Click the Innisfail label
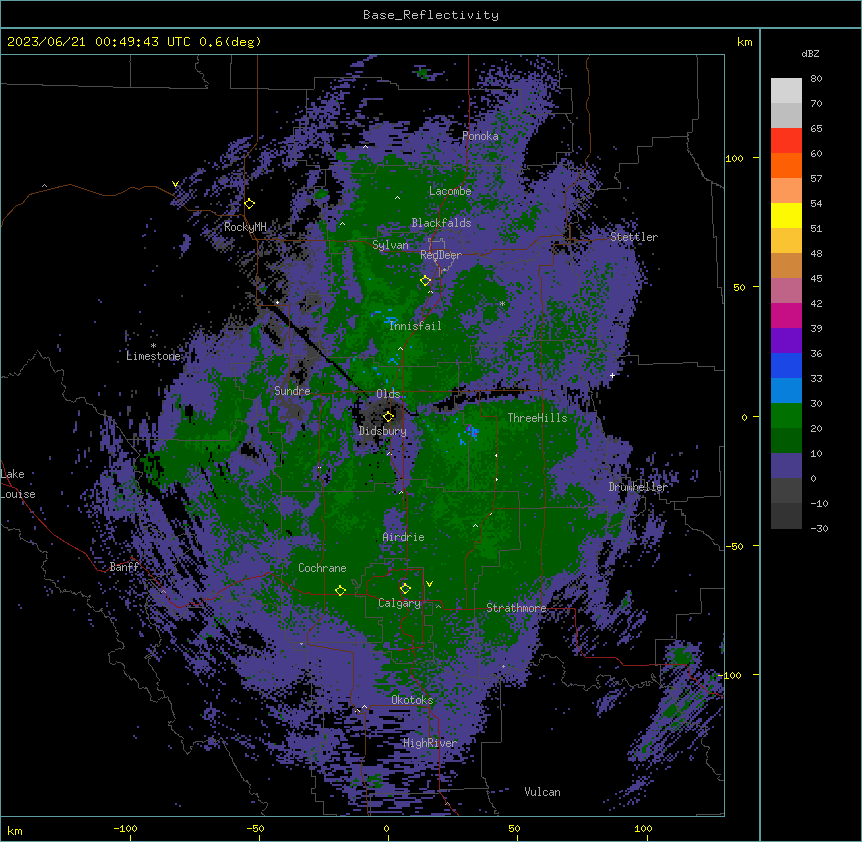 (x=415, y=326)
